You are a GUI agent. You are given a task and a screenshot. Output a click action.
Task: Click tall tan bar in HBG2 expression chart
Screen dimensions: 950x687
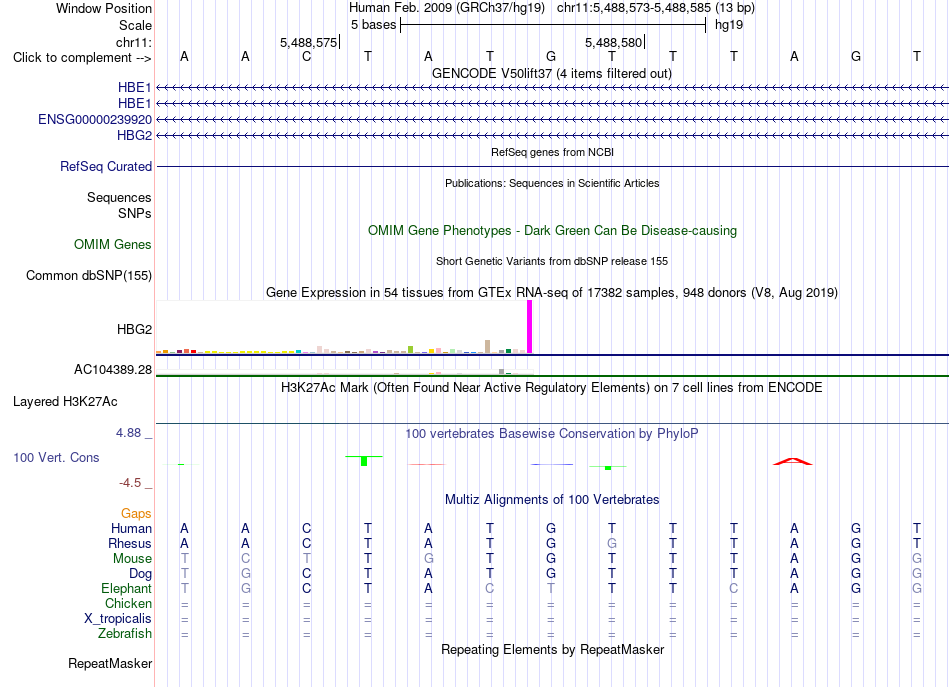click(488, 347)
